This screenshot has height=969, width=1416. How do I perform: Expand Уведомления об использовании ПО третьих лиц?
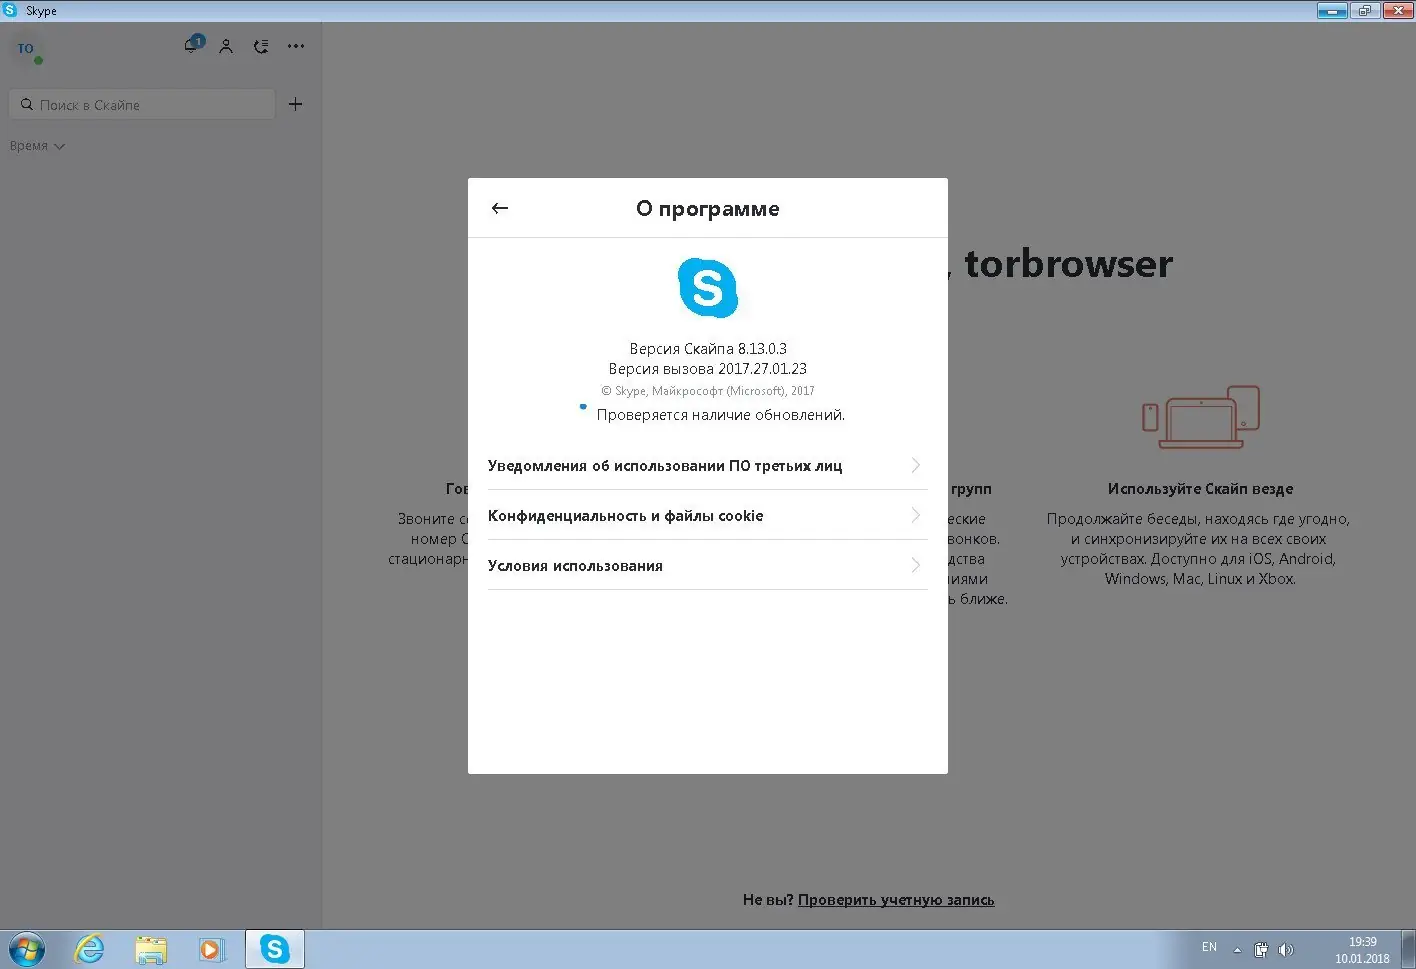(707, 465)
